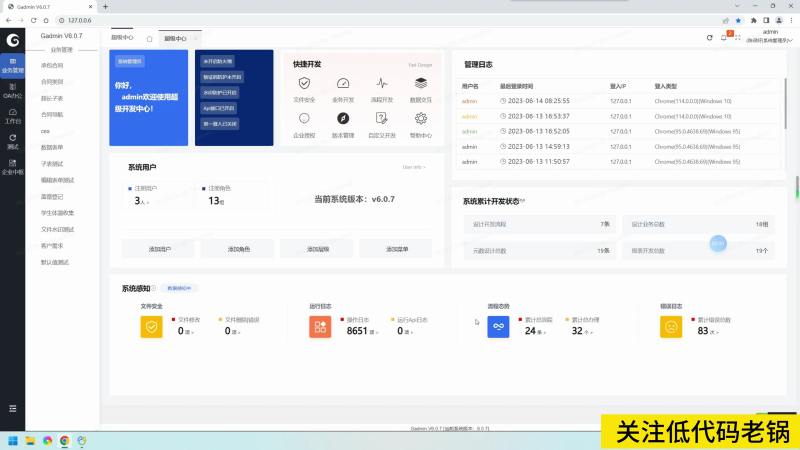Open the admin user dropdown in header
This screenshot has height=450, width=800.
pos(769,36)
